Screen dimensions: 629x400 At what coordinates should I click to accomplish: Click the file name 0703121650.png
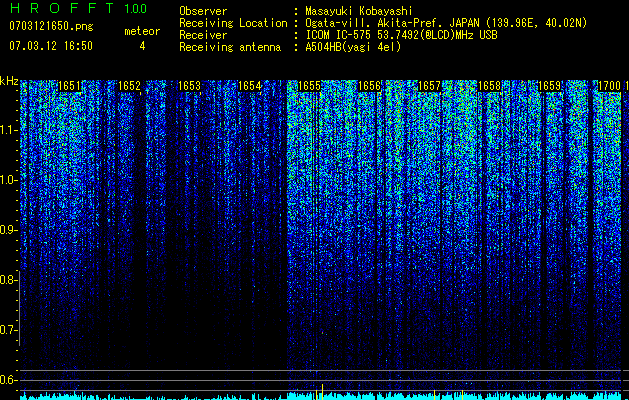click(x=51, y=27)
